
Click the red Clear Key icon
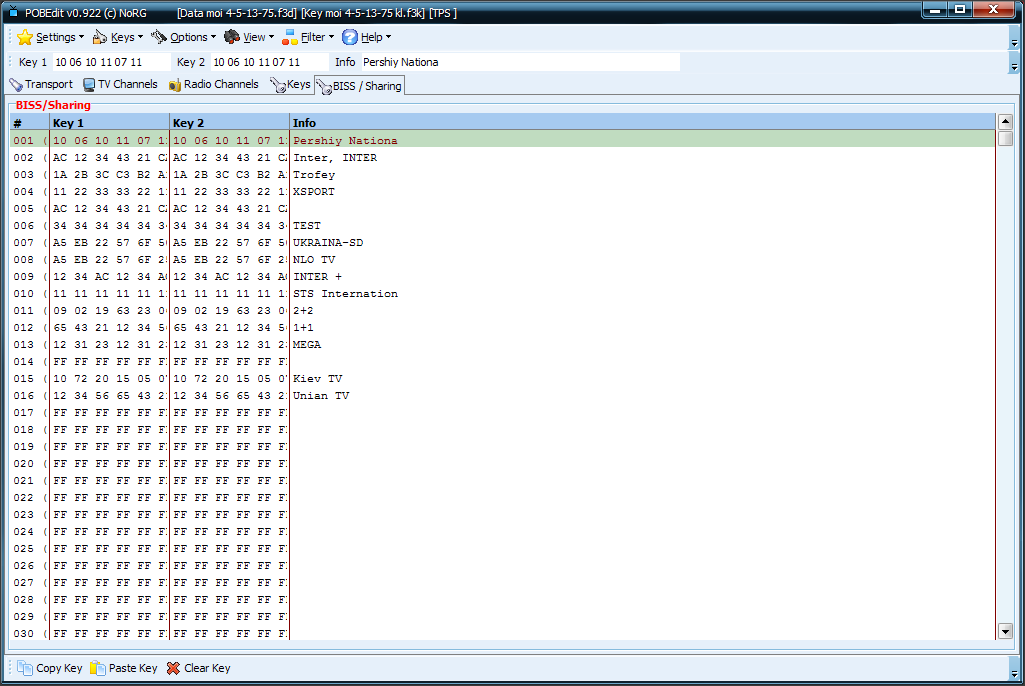tap(173, 668)
